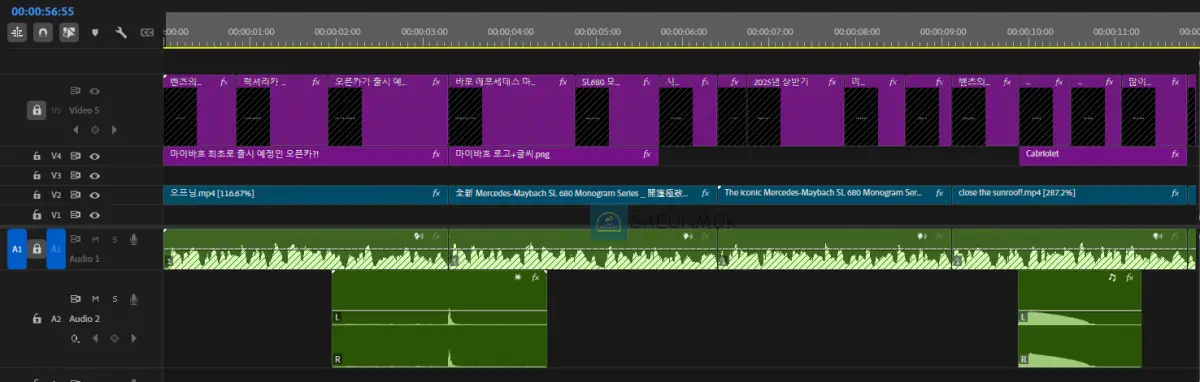
Task: Toggle A1 source patching button
Action: coord(17,248)
